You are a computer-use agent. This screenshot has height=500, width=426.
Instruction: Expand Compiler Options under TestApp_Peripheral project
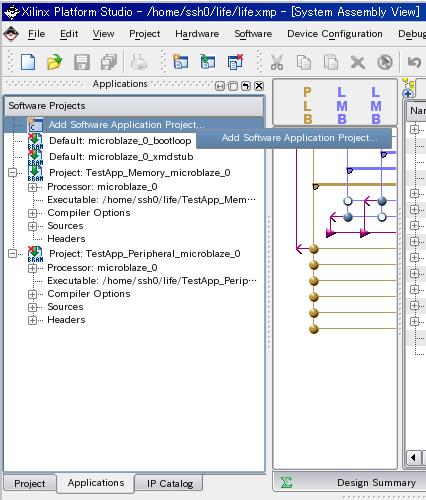point(32,294)
